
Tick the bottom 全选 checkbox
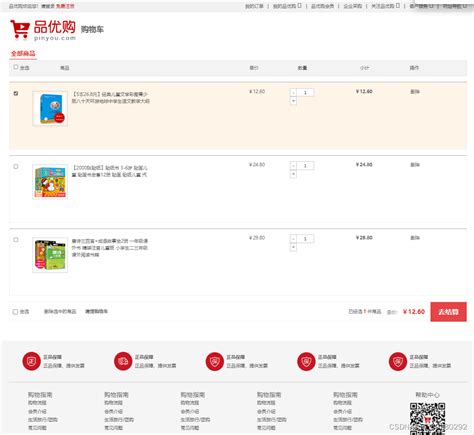pyautogui.click(x=15, y=312)
